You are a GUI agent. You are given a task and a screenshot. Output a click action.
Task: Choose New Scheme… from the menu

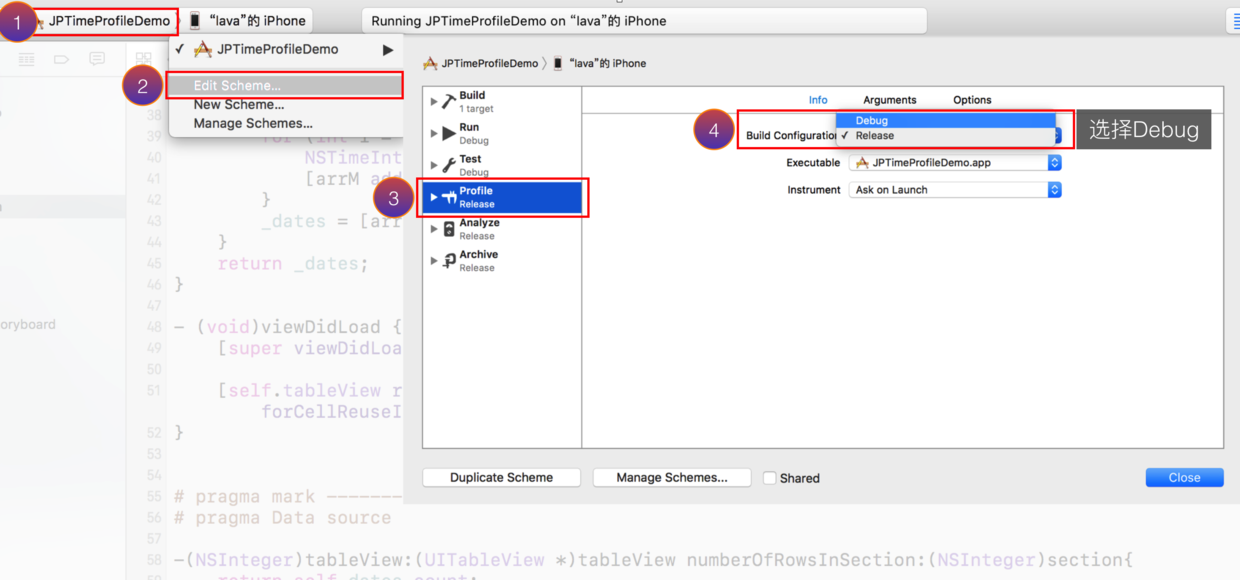pyautogui.click(x=239, y=104)
